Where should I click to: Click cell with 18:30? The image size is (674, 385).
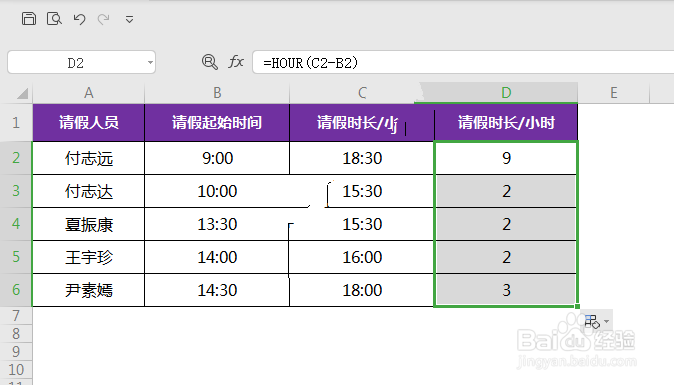tap(362, 158)
